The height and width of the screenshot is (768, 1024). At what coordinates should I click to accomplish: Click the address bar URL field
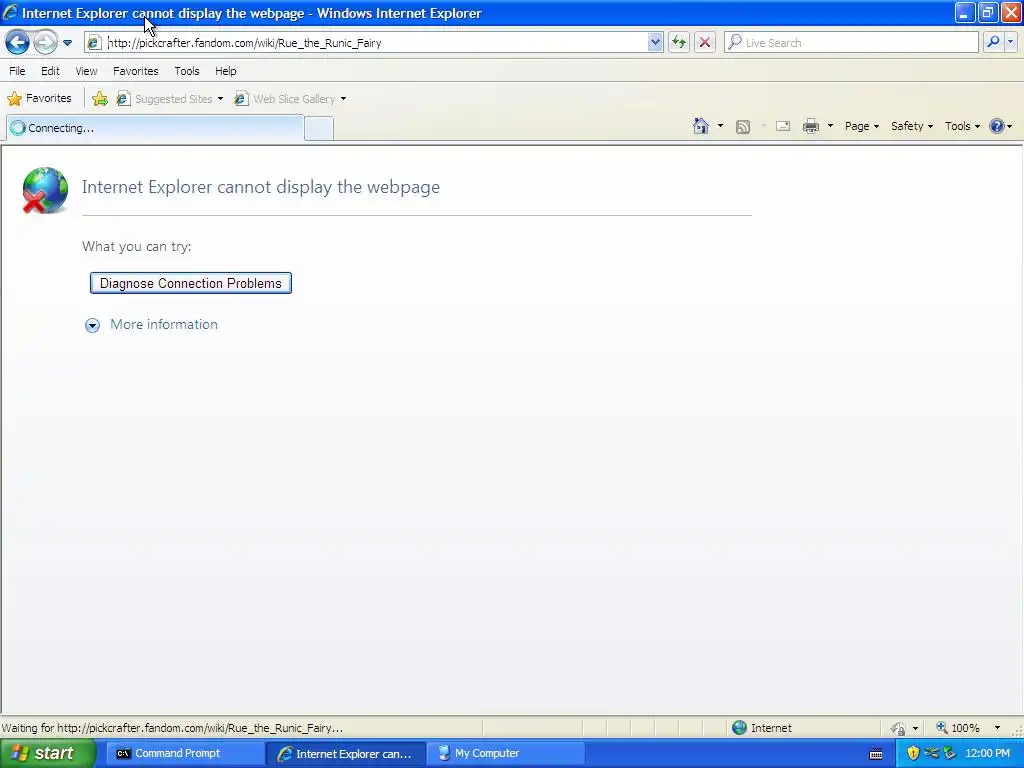pos(376,42)
